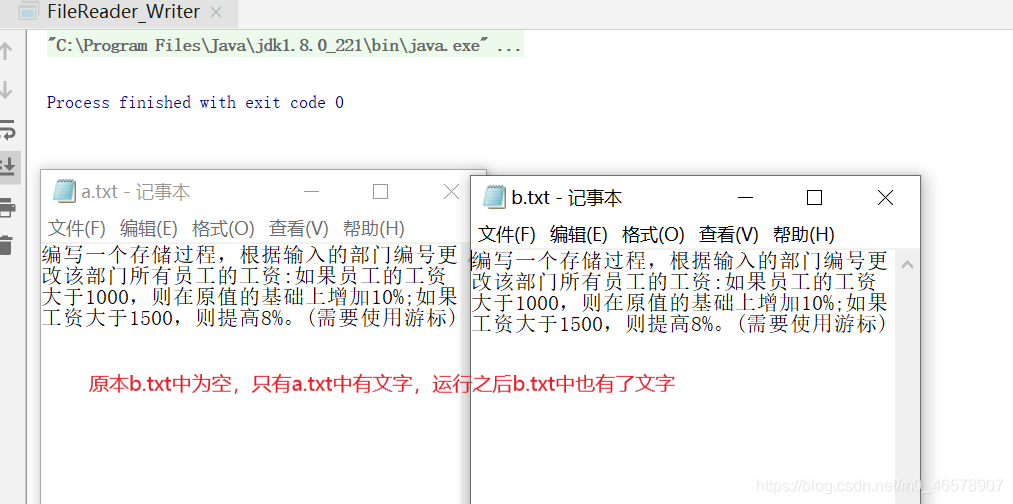Image resolution: width=1013 pixels, height=504 pixels.
Task: Close the b.txt Notepad window
Action: coord(885,198)
